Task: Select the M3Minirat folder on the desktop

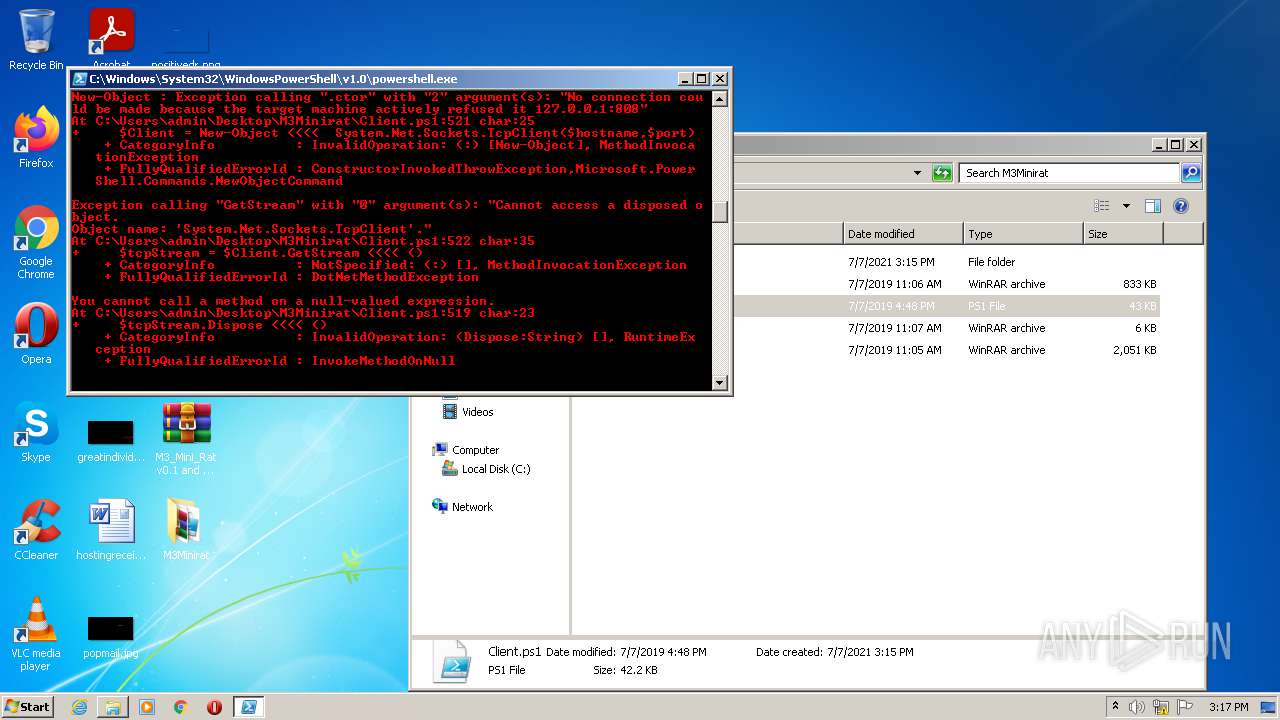Action: pyautogui.click(x=186, y=530)
